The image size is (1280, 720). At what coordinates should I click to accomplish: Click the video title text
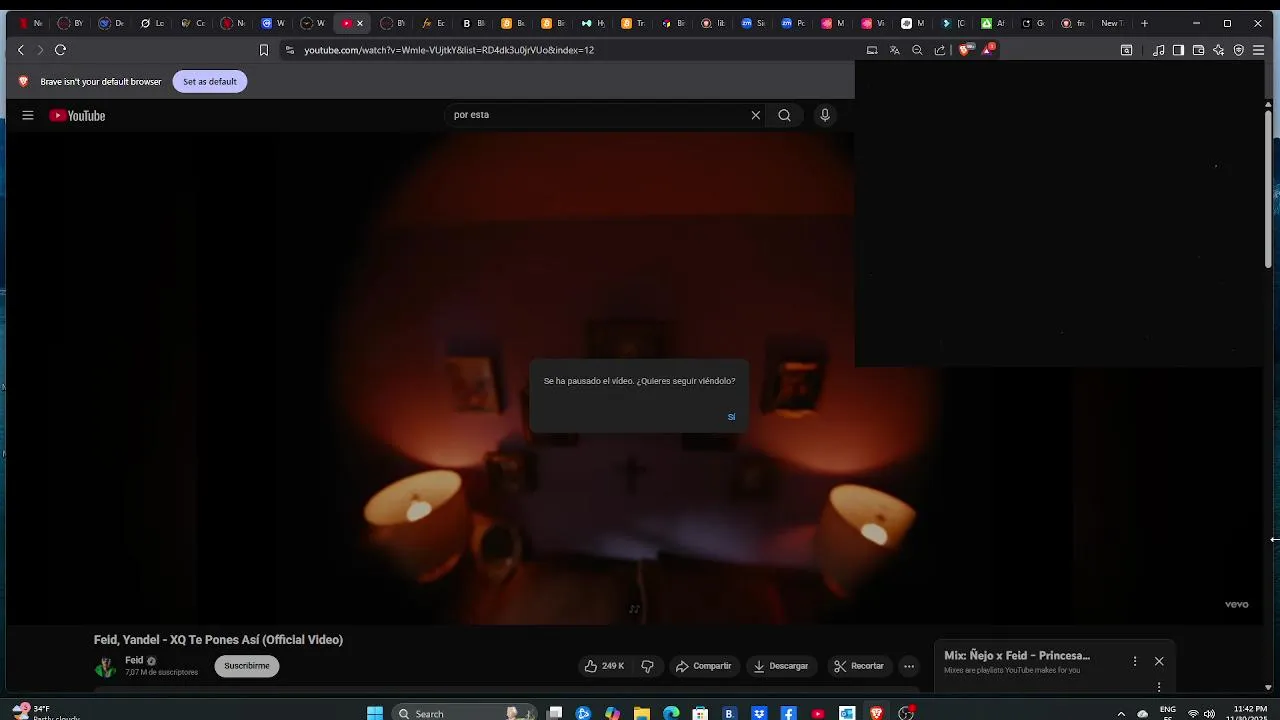pyautogui.click(x=218, y=640)
